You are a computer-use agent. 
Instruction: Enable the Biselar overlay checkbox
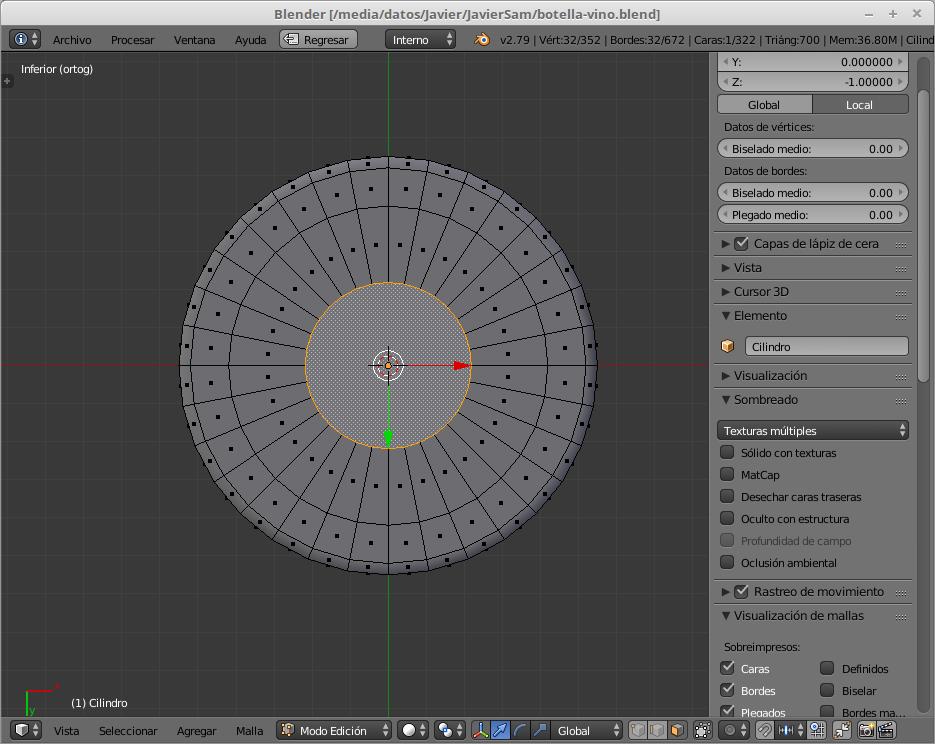[827, 690]
